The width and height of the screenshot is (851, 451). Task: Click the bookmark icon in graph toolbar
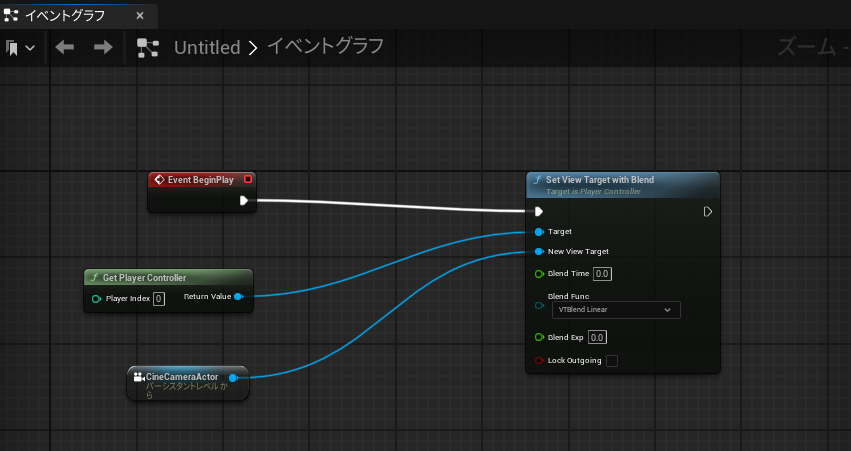13,48
